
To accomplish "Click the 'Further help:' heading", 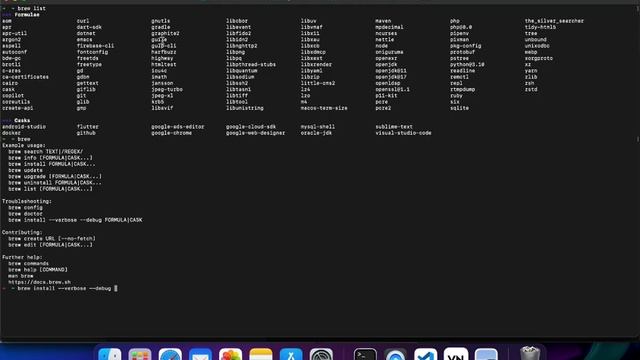I will [22, 257].
